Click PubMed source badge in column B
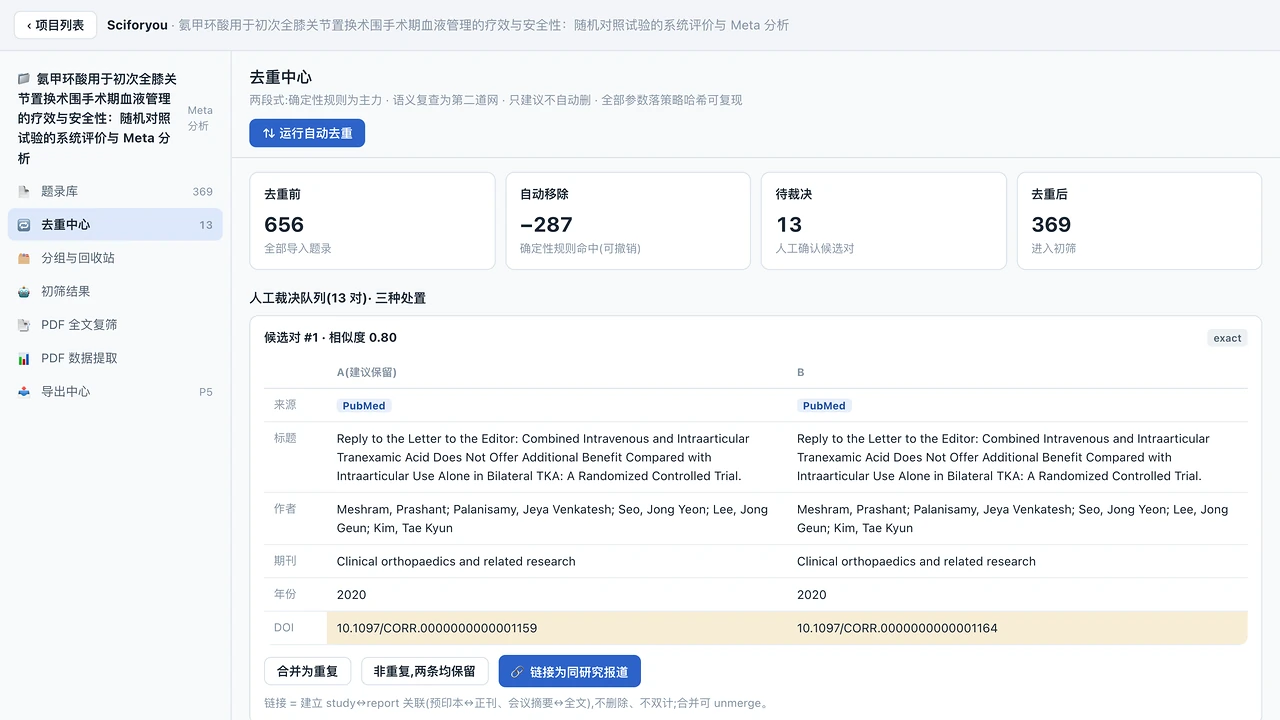The width and height of the screenshot is (1280, 720). pyautogui.click(x=824, y=406)
